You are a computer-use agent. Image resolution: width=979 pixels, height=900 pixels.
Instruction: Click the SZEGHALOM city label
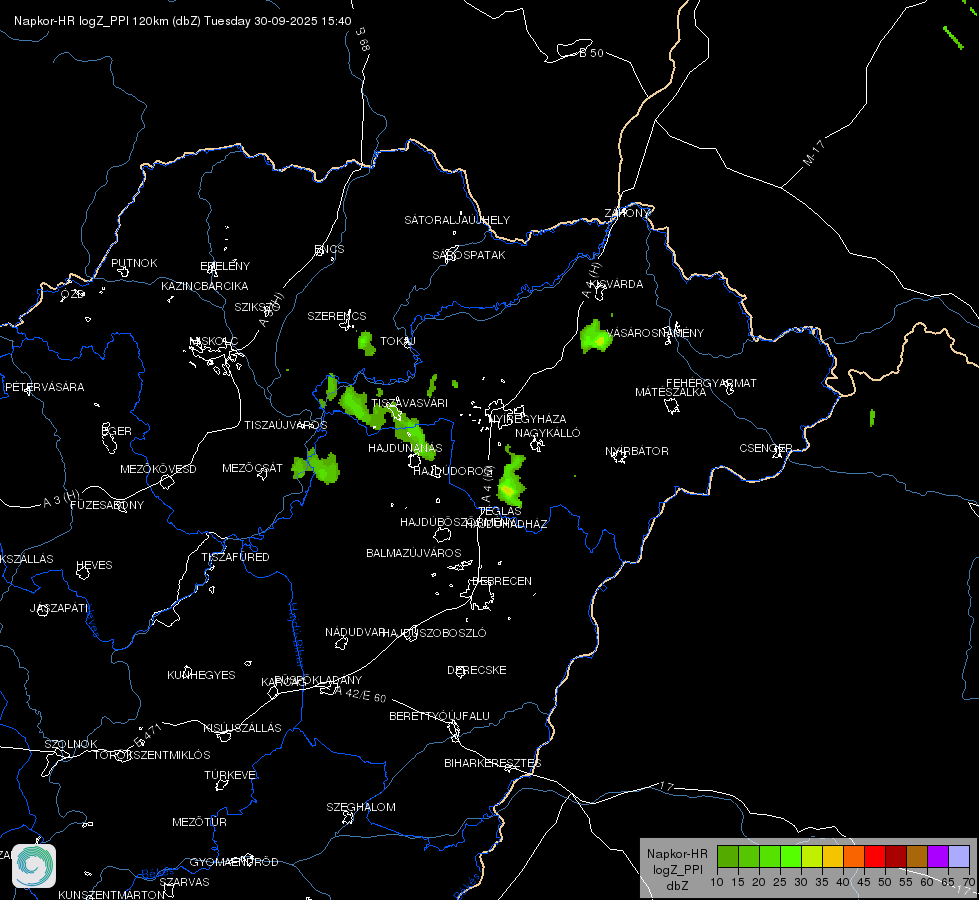coord(361,807)
